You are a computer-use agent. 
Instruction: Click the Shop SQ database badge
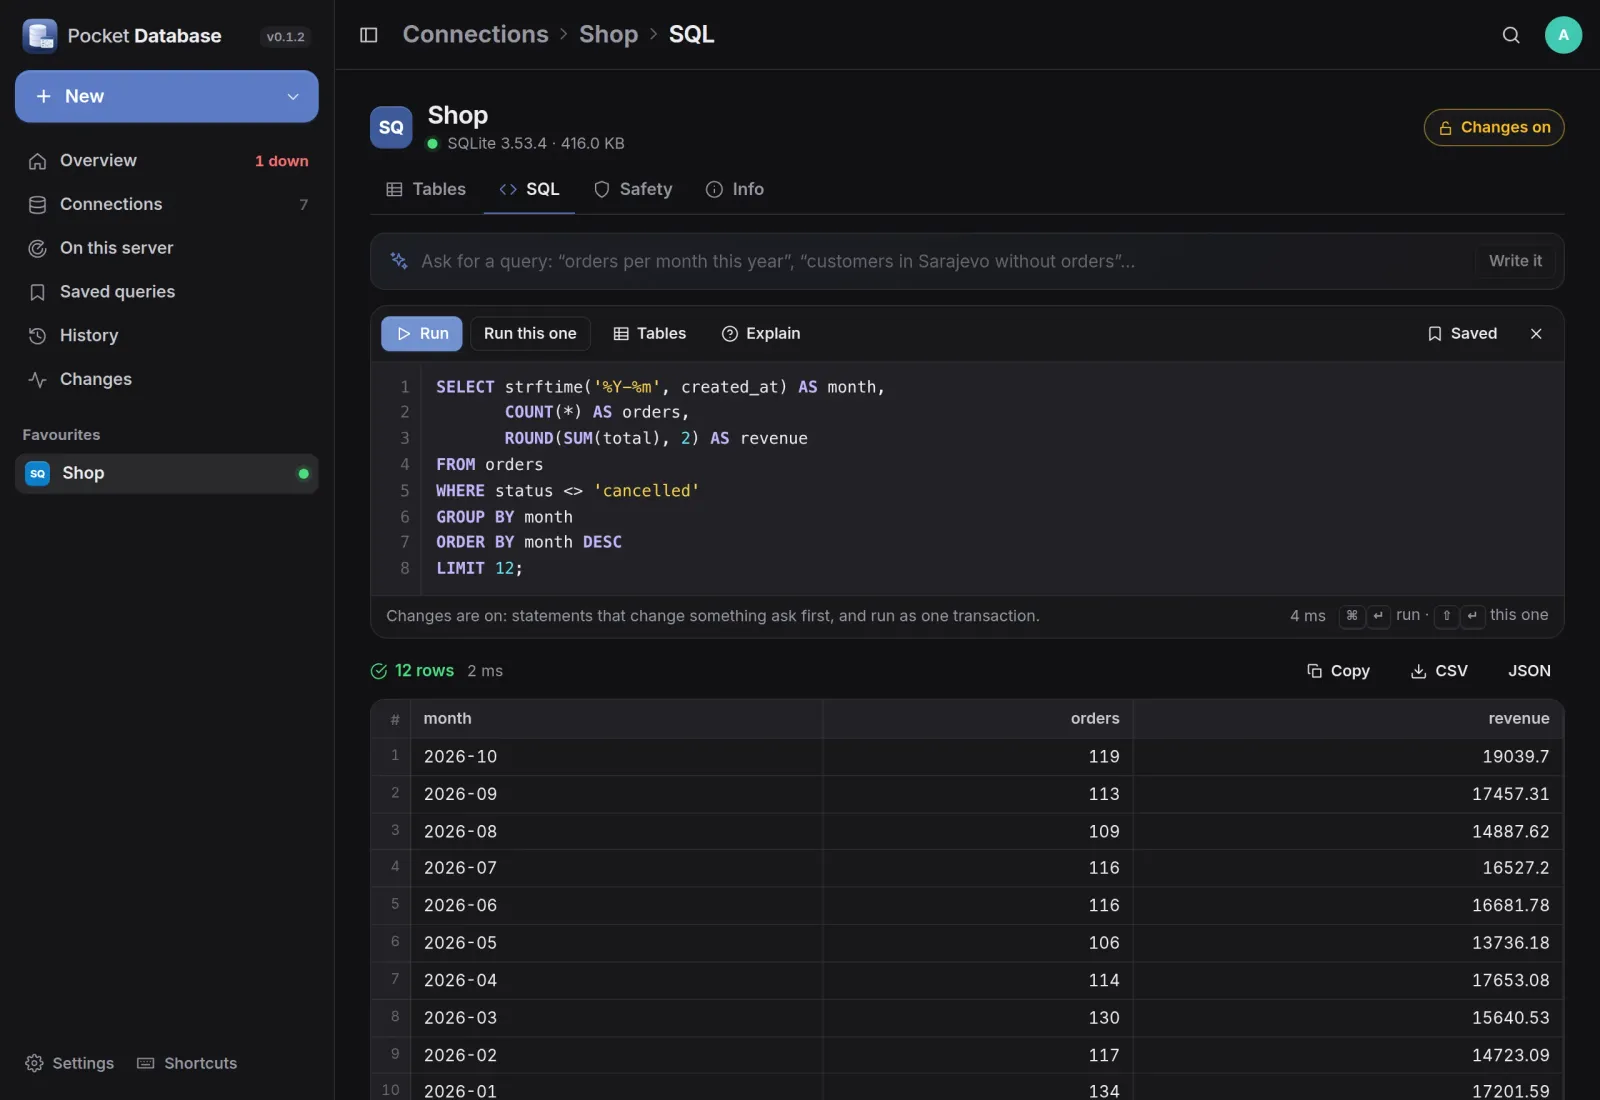click(x=391, y=127)
